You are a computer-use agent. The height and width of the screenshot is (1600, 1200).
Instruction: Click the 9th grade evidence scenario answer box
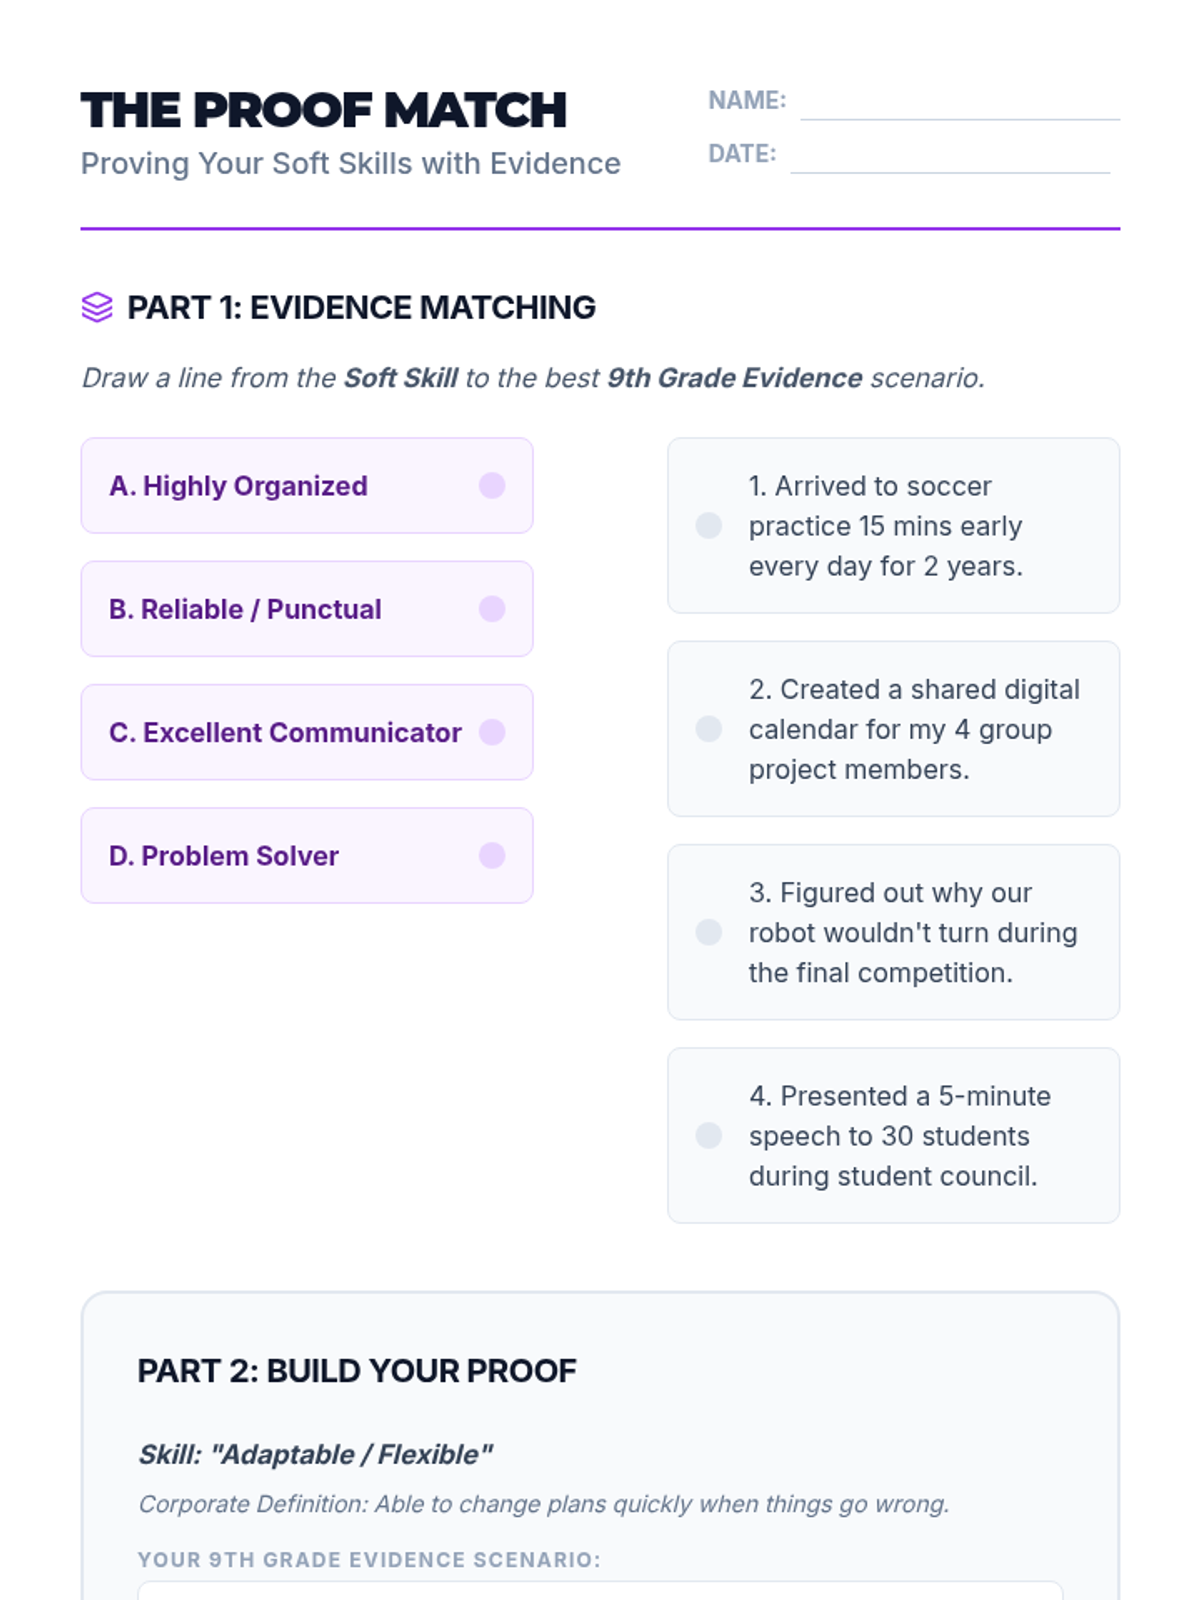coord(600,1591)
